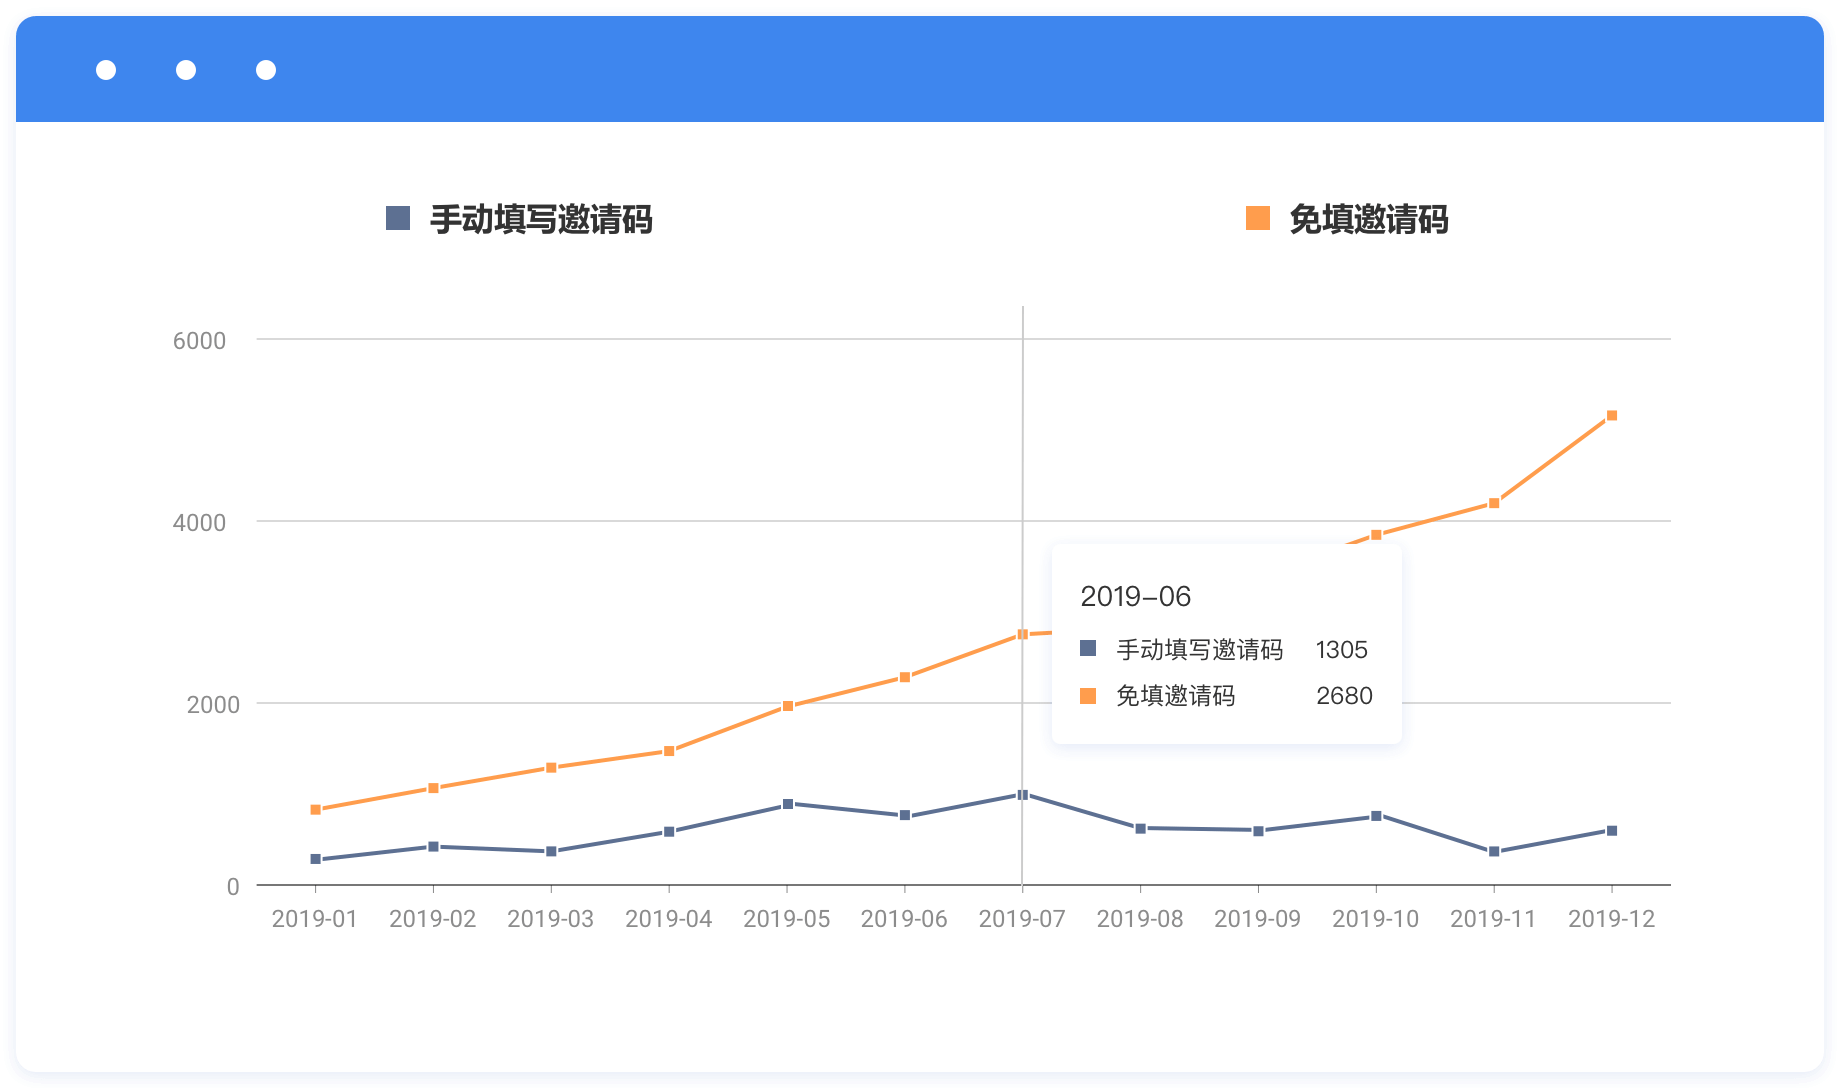Select the orange data point for 2019-10

1376,535
